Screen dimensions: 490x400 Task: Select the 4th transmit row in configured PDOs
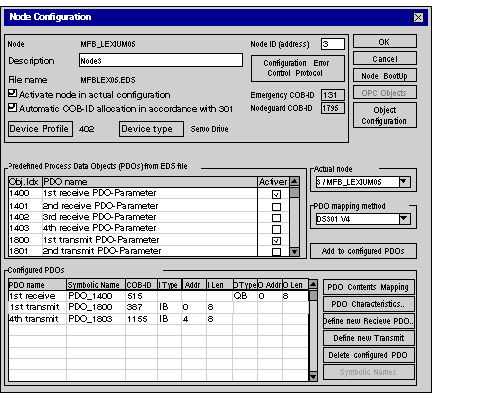point(158,319)
